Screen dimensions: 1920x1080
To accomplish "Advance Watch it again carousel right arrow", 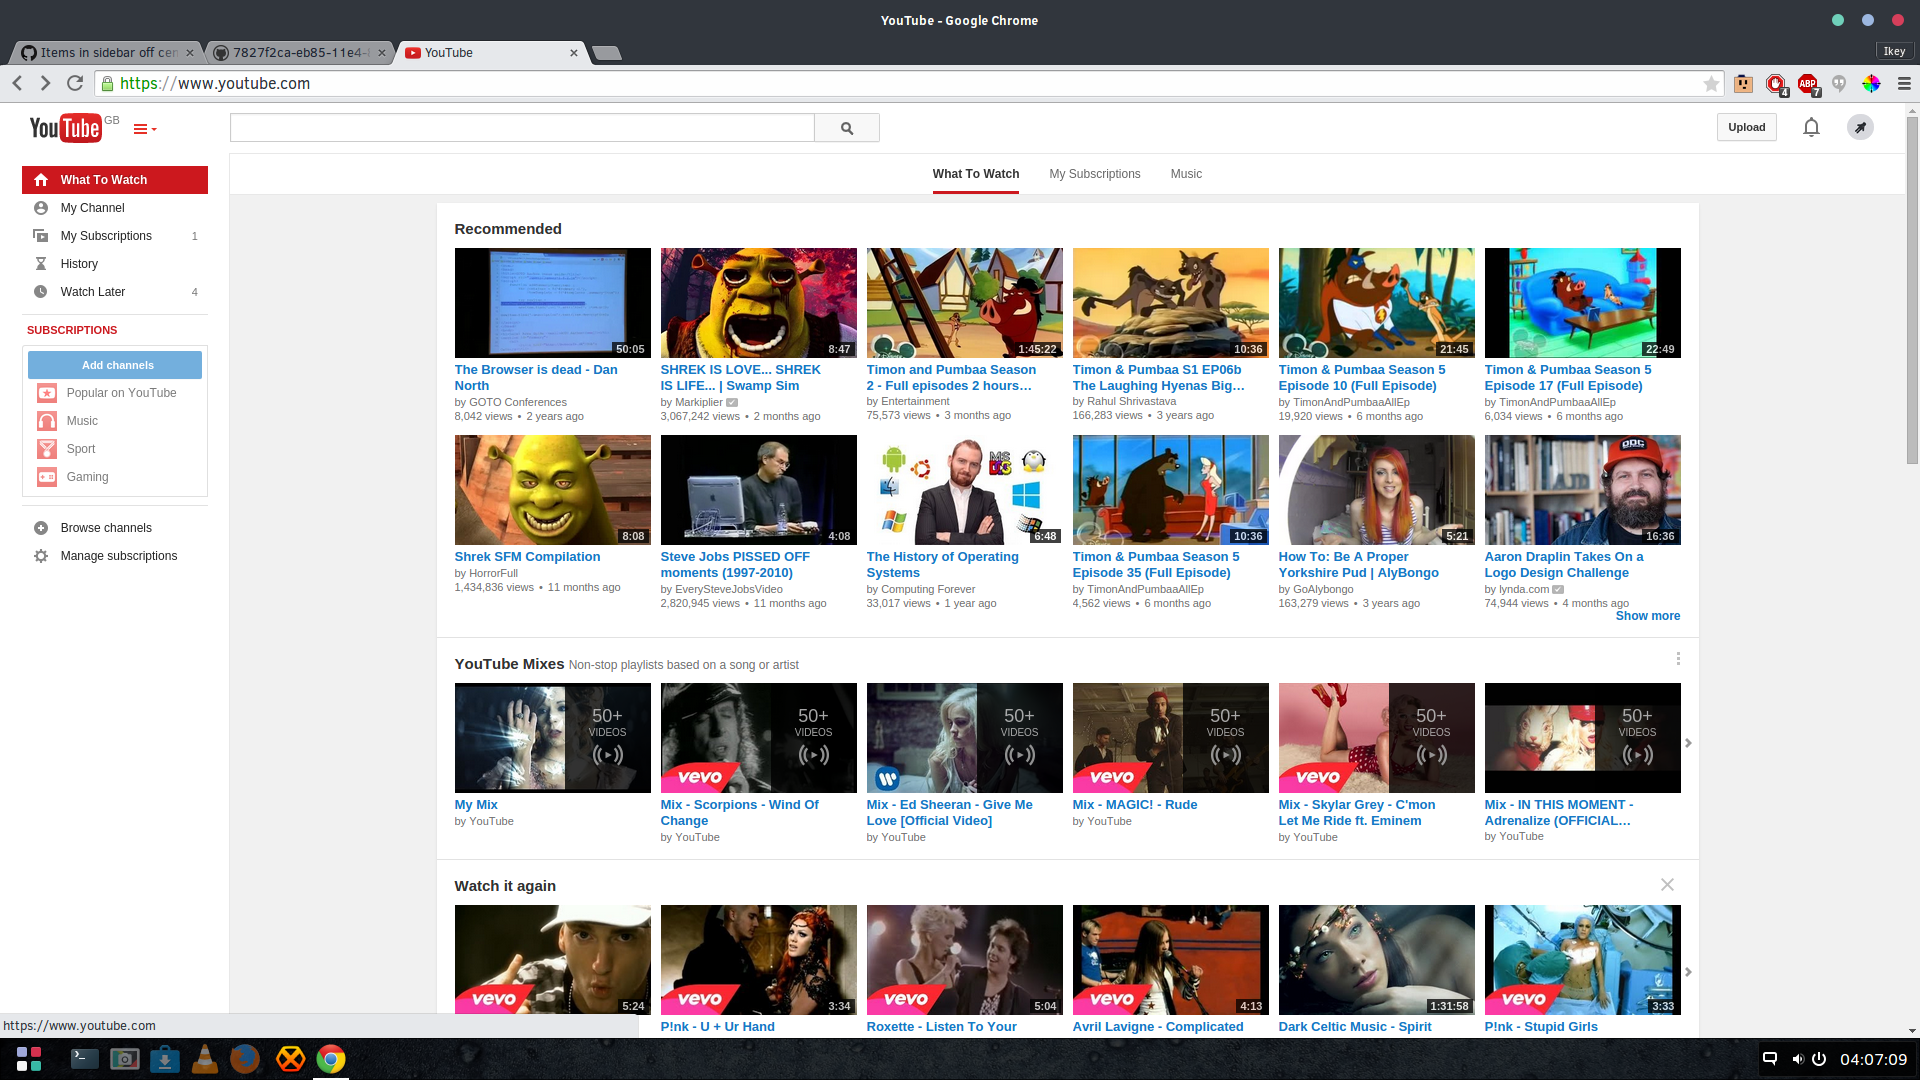I will (x=1688, y=972).
